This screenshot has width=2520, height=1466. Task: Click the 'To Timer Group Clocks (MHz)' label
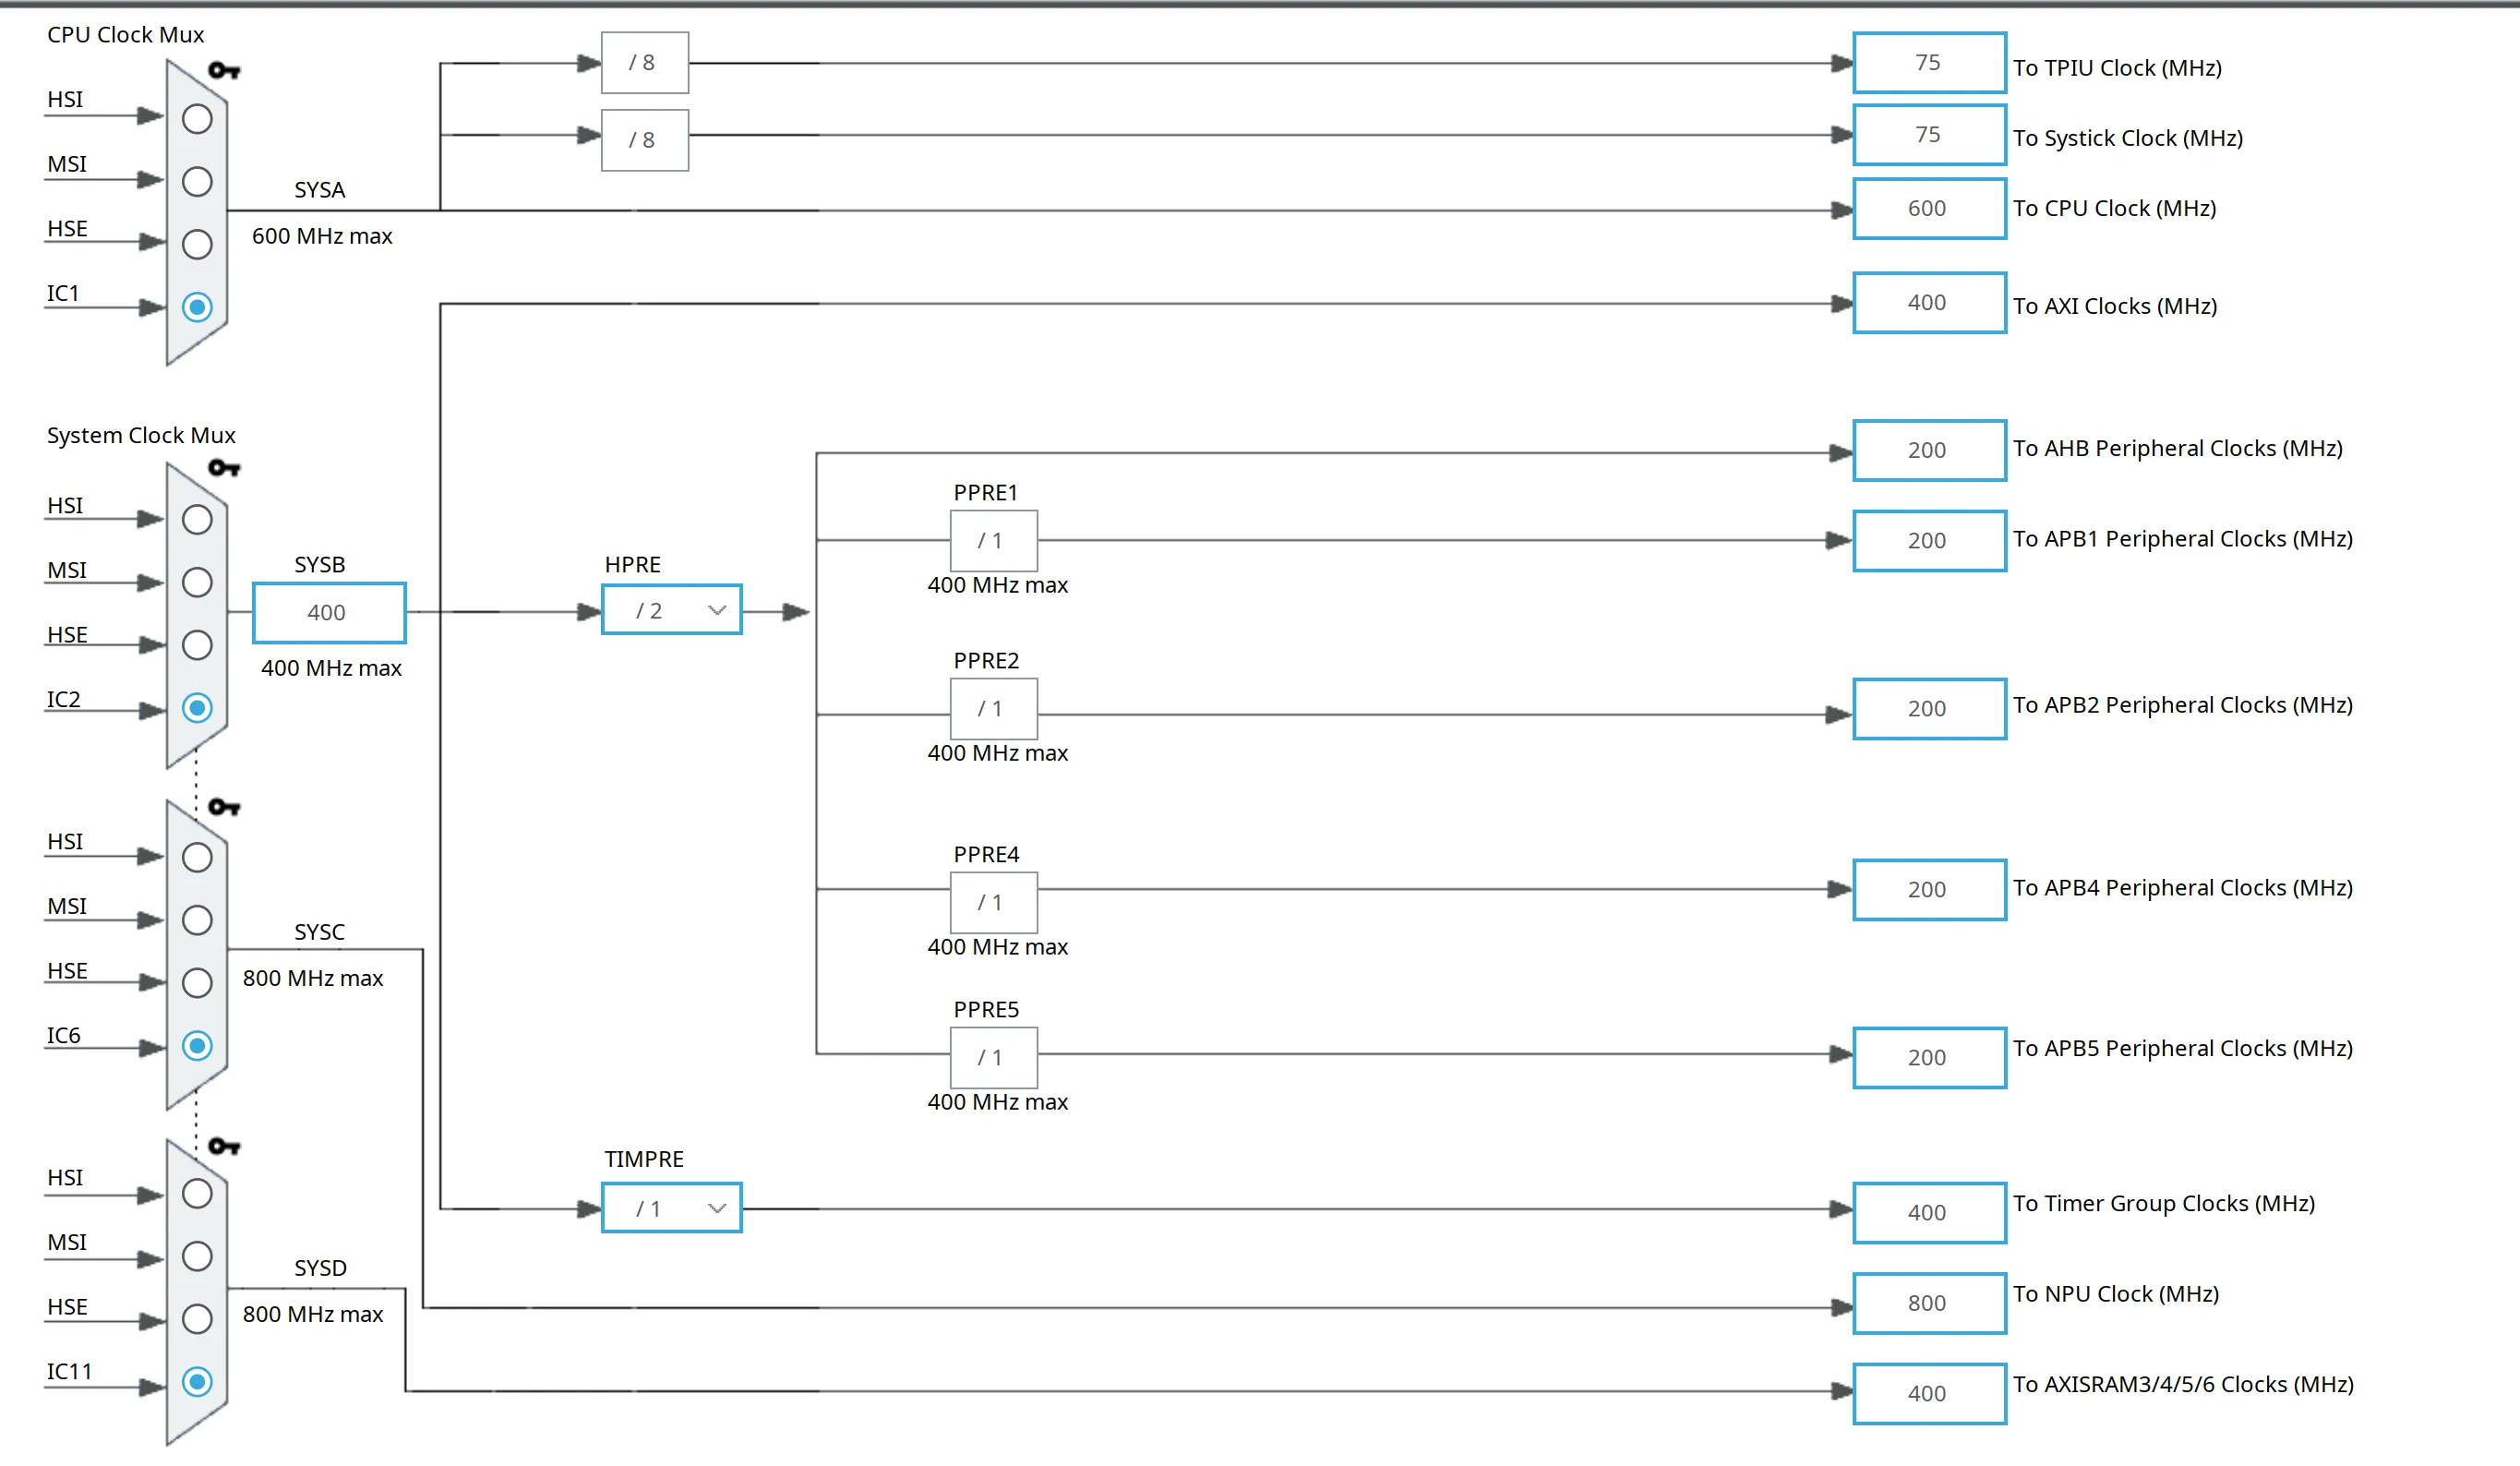click(2164, 1204)
